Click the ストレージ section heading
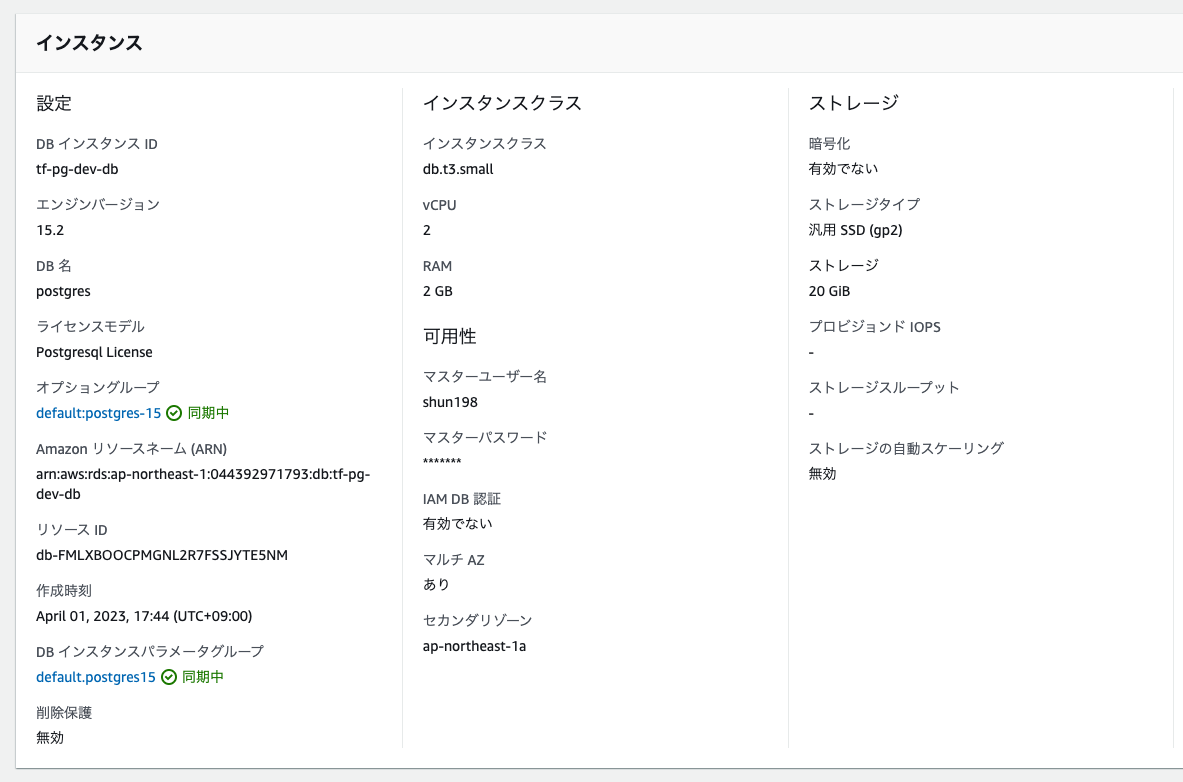The image size is (1183, 782). (x=853, y=103)
